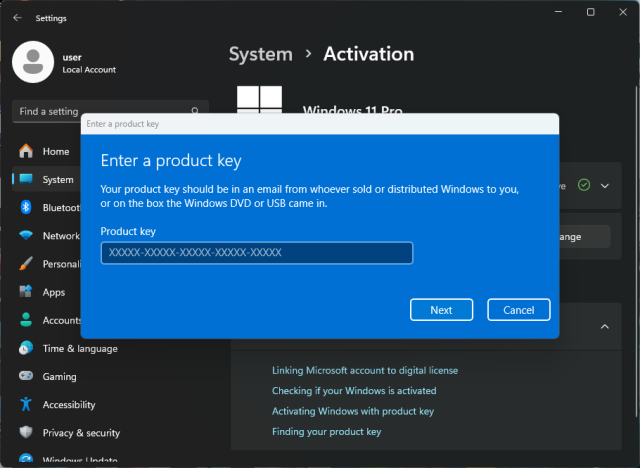This screenshot has width=640, height=468.
Task: Select the Personalization paintbrush icon
Action: (x=26, y=264)
